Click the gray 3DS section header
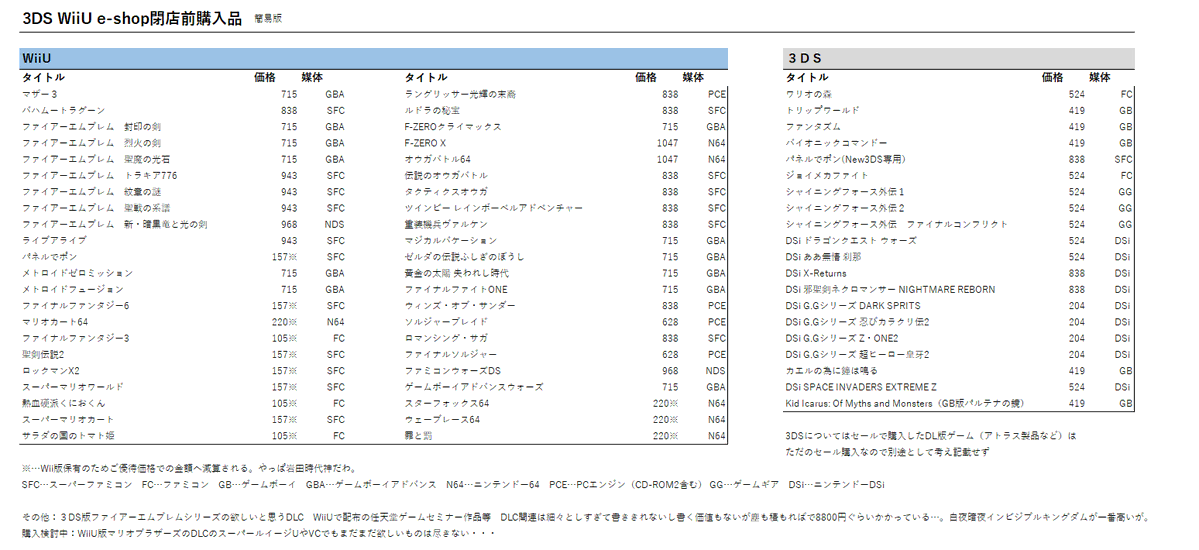Screen dimensions: 1199x550 coord(959,59)
